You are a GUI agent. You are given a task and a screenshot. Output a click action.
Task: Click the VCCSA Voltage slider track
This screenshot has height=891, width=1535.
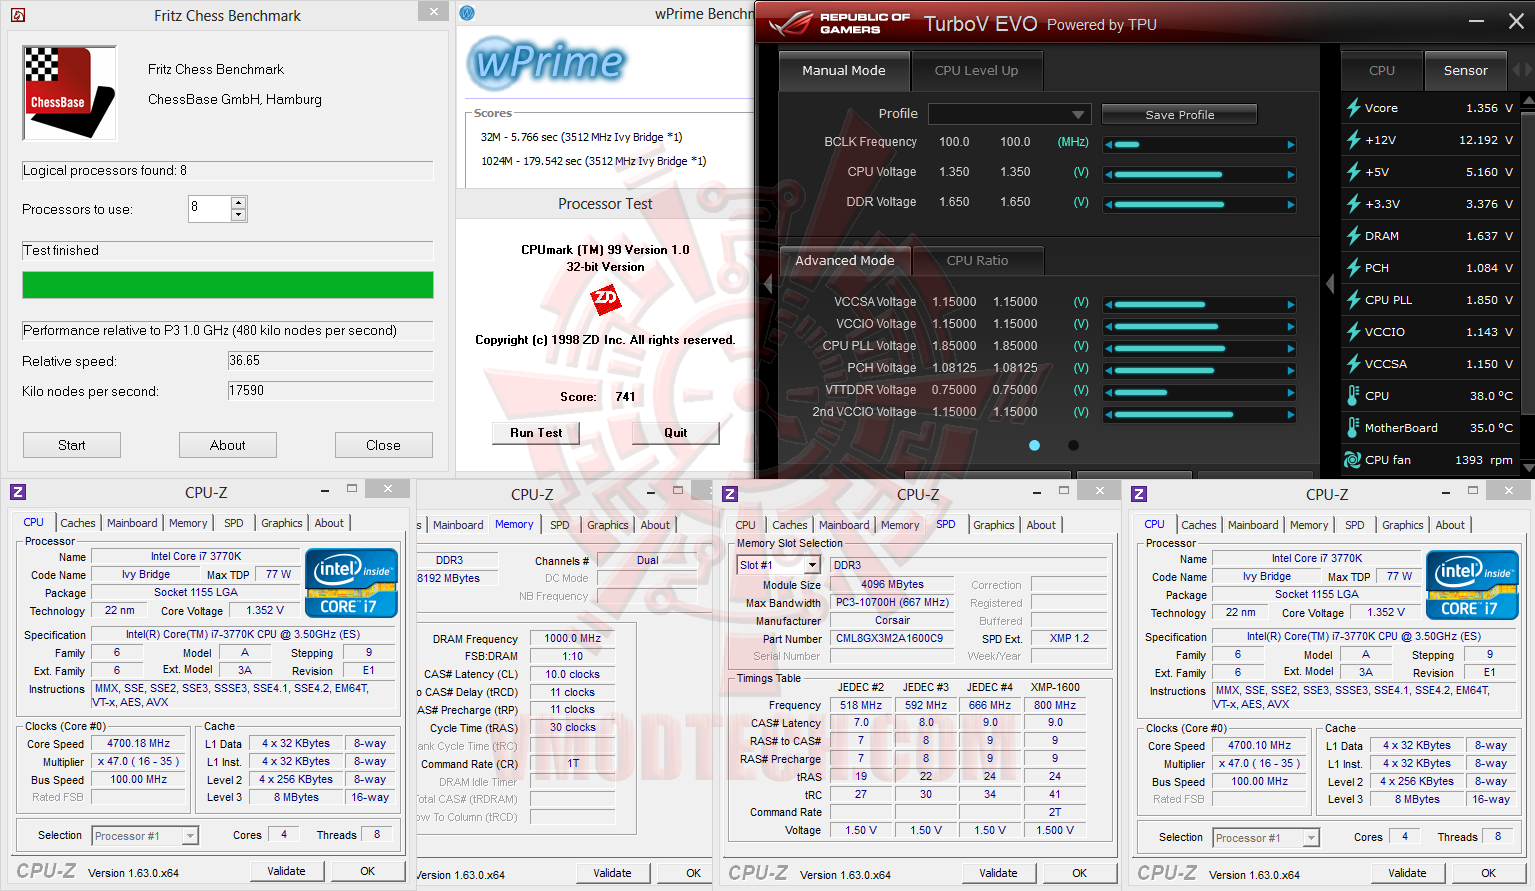(x=1200, y=305)
